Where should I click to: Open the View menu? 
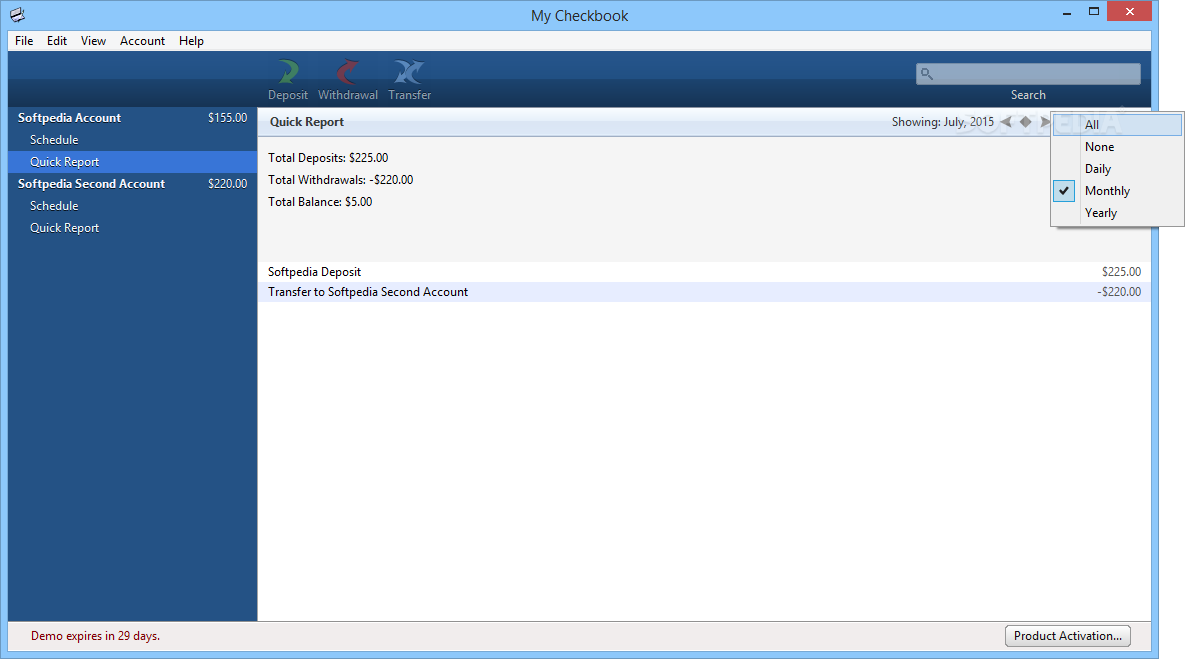pos(94,41)
